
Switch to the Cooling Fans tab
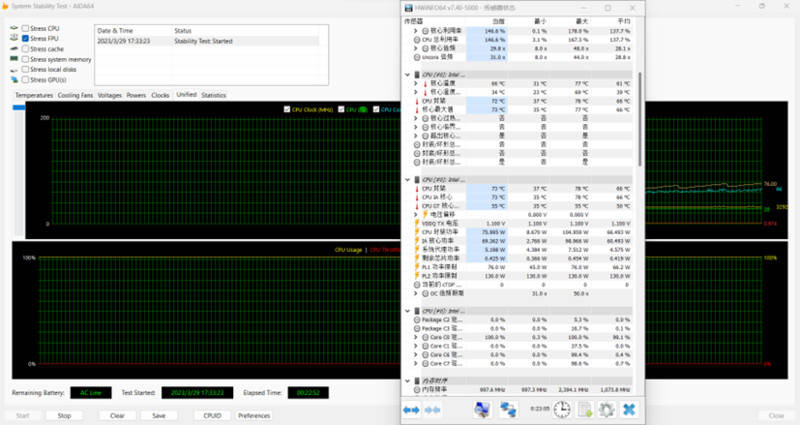[76, 95]
